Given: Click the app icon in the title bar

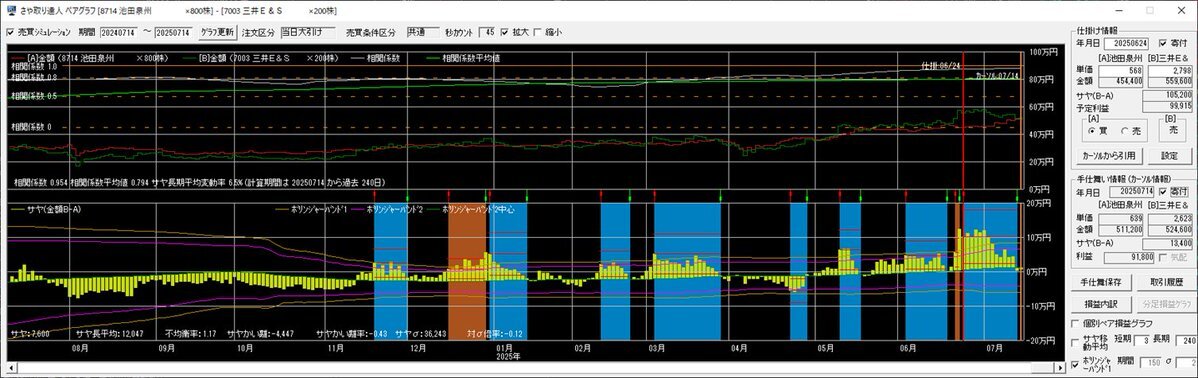Looking at the screenshot, I should (x=11, y=10).
